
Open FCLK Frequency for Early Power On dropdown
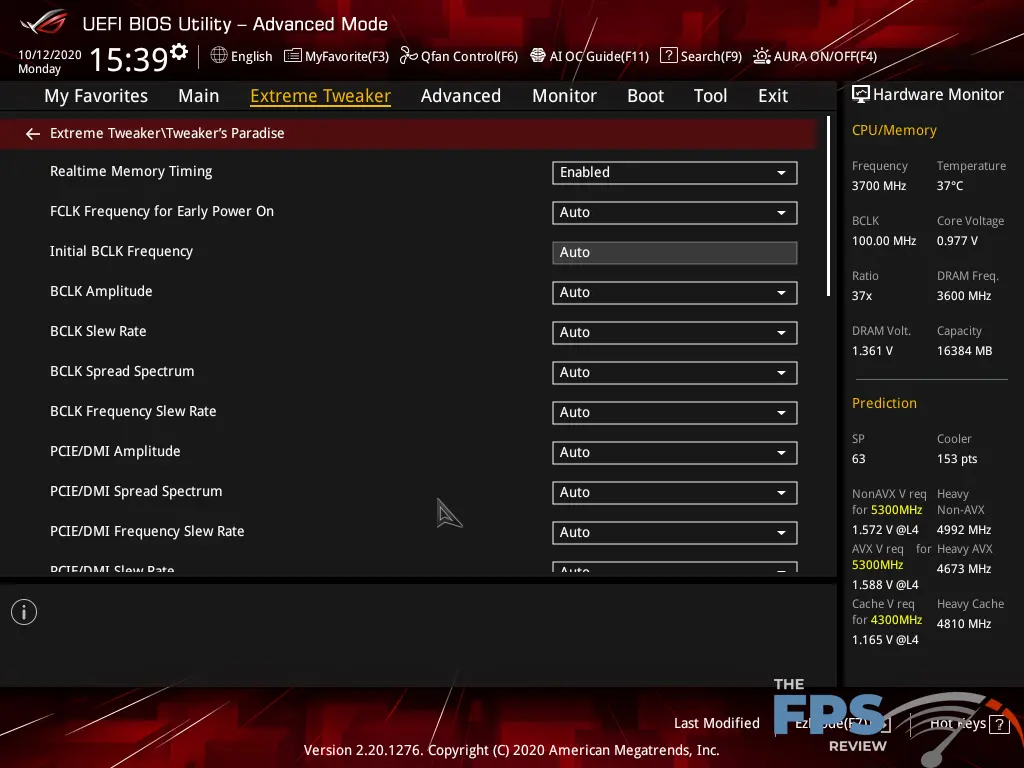tap(675, 212)
